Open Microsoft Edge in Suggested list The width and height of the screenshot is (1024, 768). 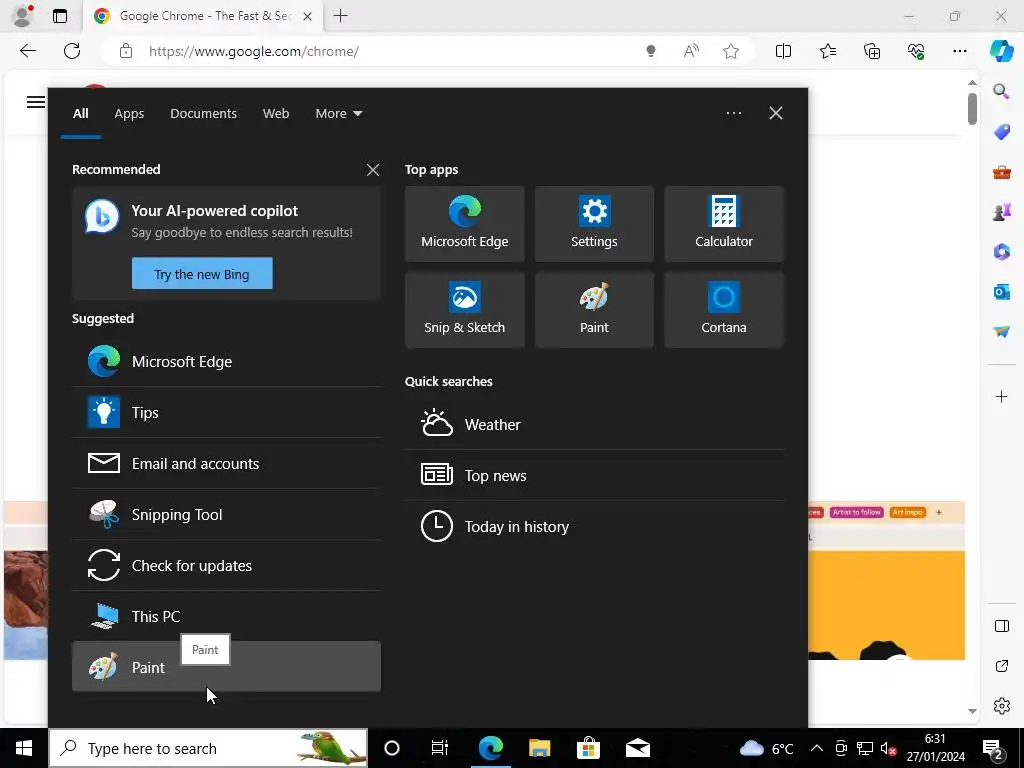tap(226, 362)
